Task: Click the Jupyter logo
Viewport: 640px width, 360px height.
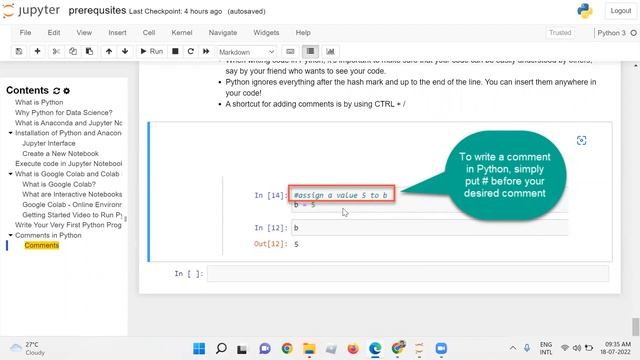Action: click(x=32, y=11)
